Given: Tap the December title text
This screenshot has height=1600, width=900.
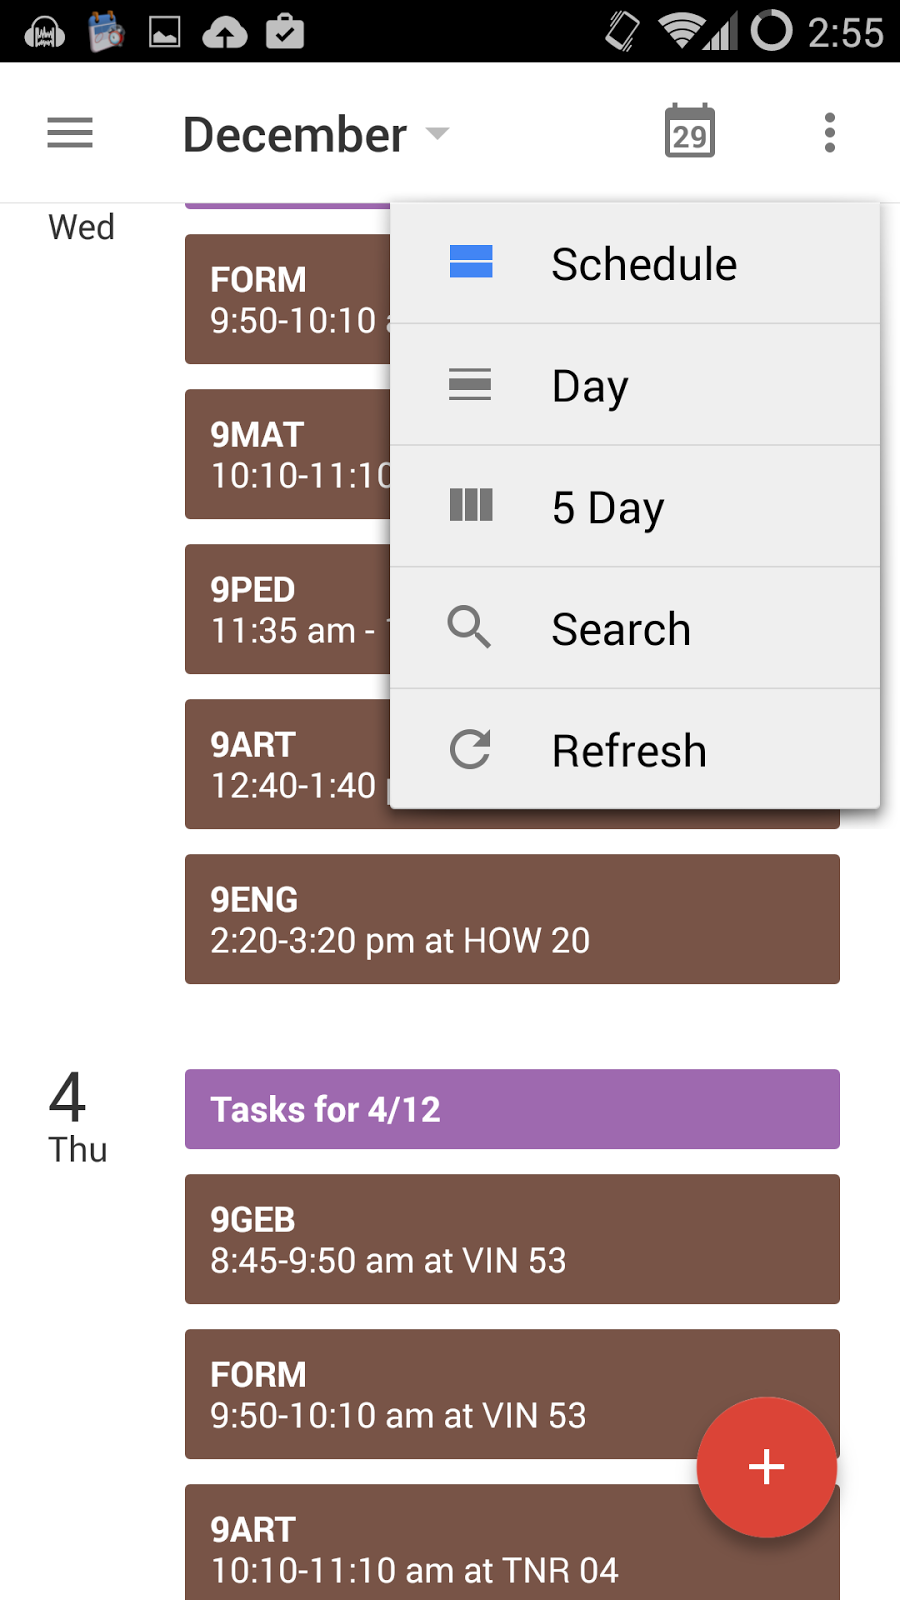Looking at the screenshot, I should (x=295, y=134).
